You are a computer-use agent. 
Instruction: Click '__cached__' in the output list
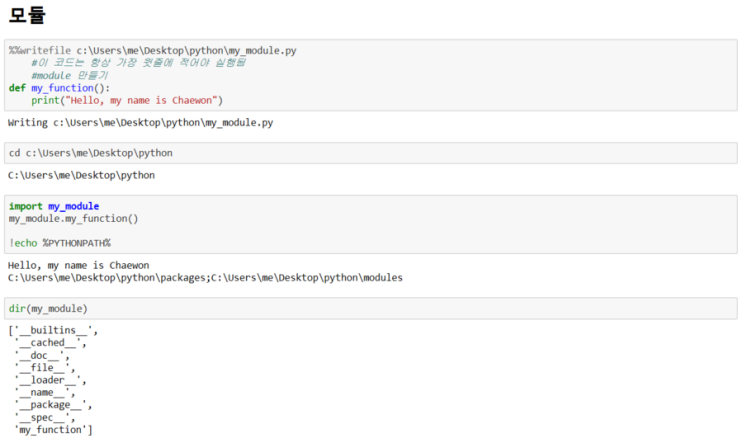click(x=50, y=342)
